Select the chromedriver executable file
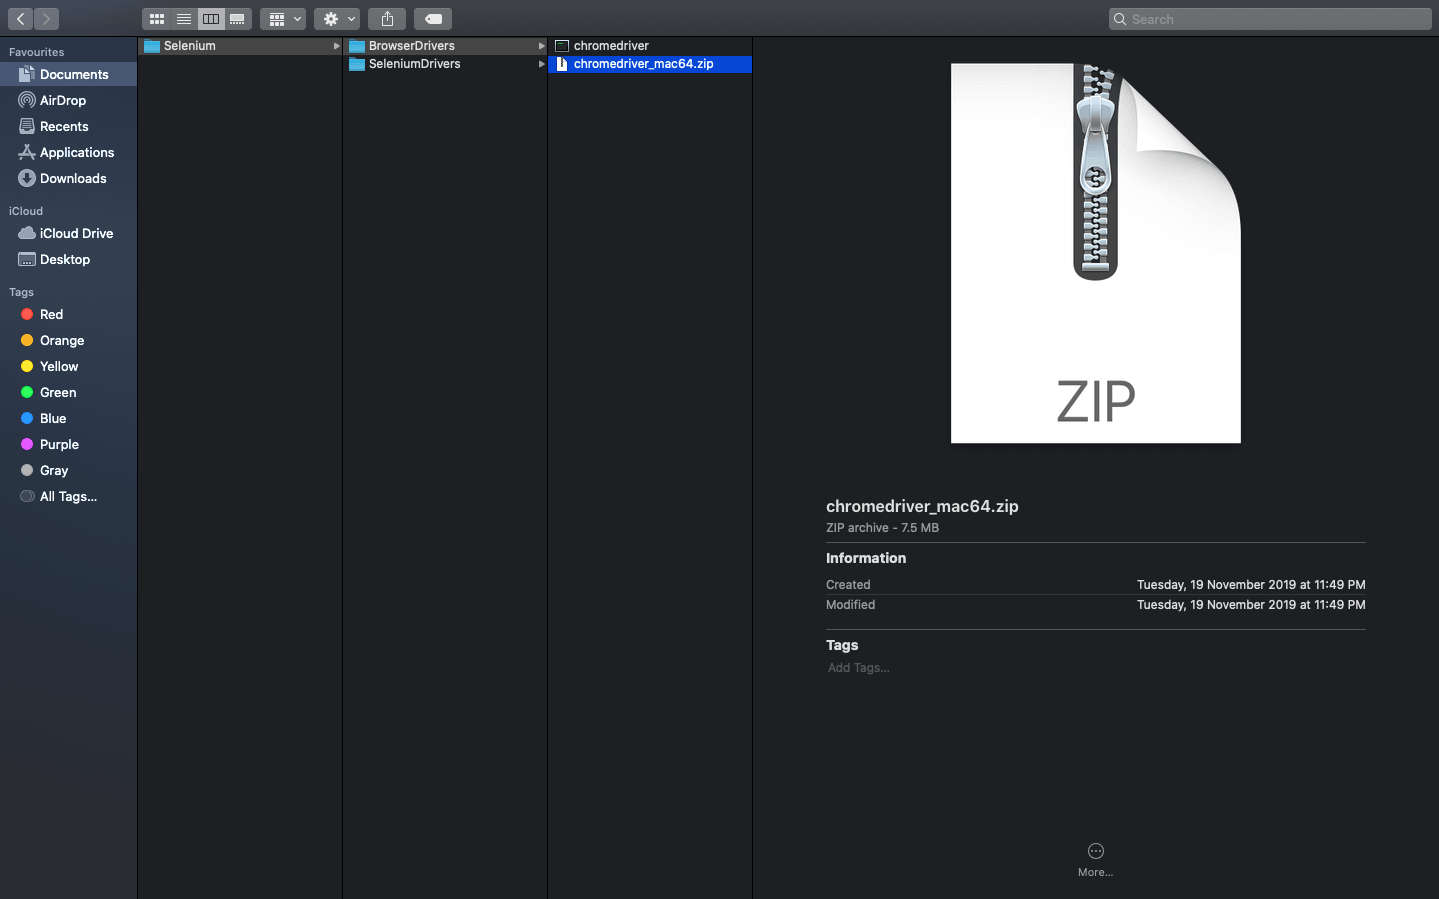Viewport: 1439px width, 899px height. pyautogui.click(x=611, y=46)
